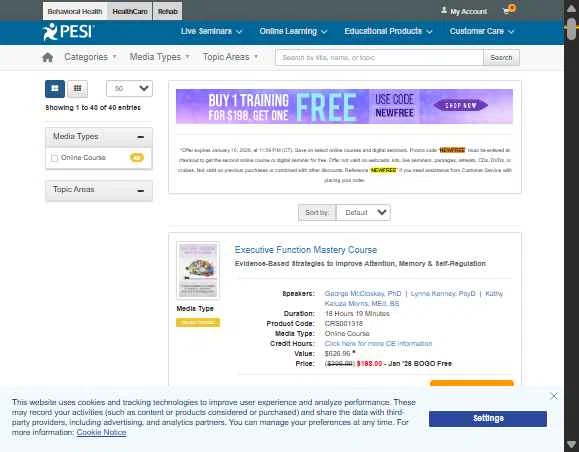Open the Cookie Notice link

[101, 432]
